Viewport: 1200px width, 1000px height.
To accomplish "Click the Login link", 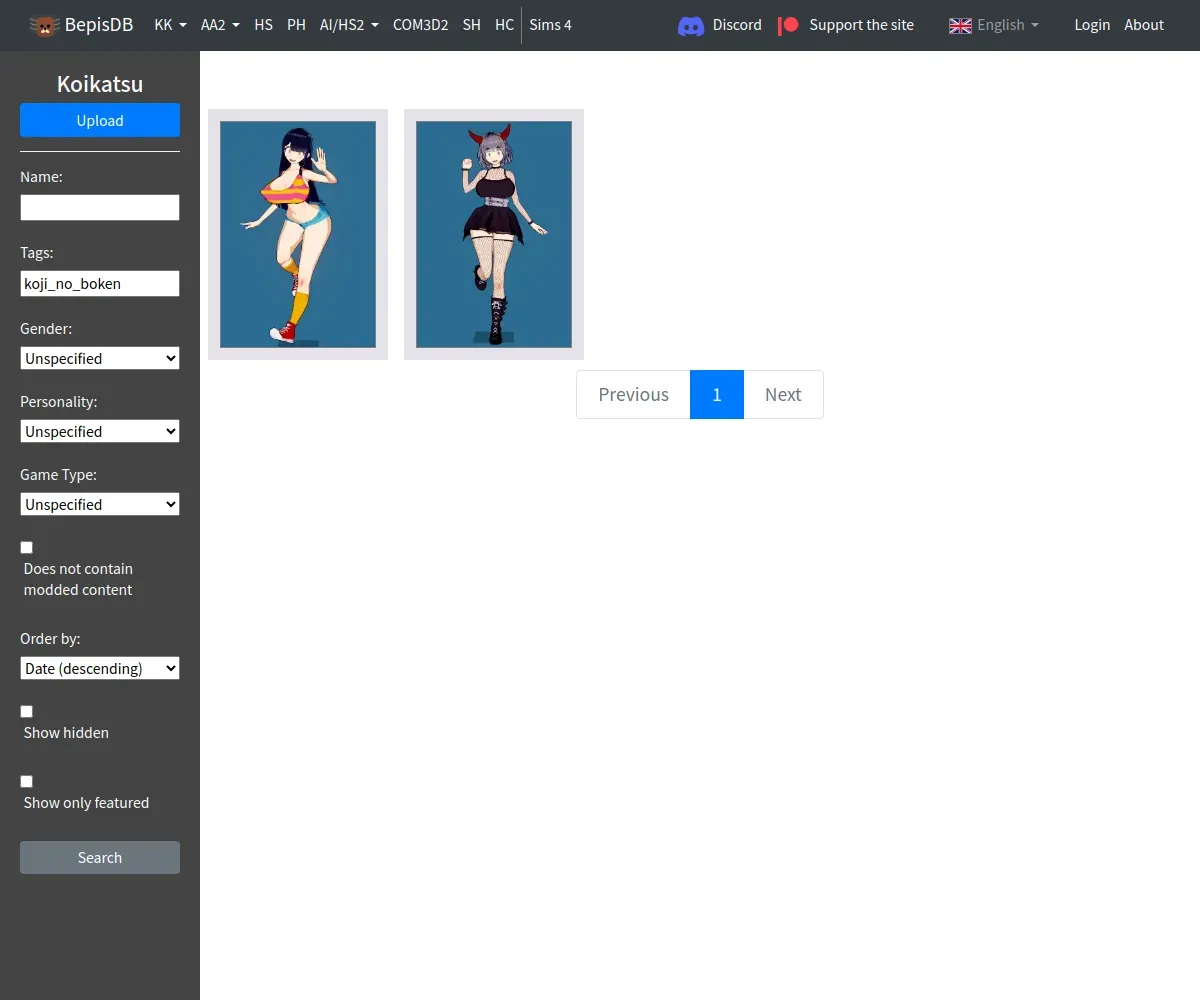I will (x=1092, y=25).
